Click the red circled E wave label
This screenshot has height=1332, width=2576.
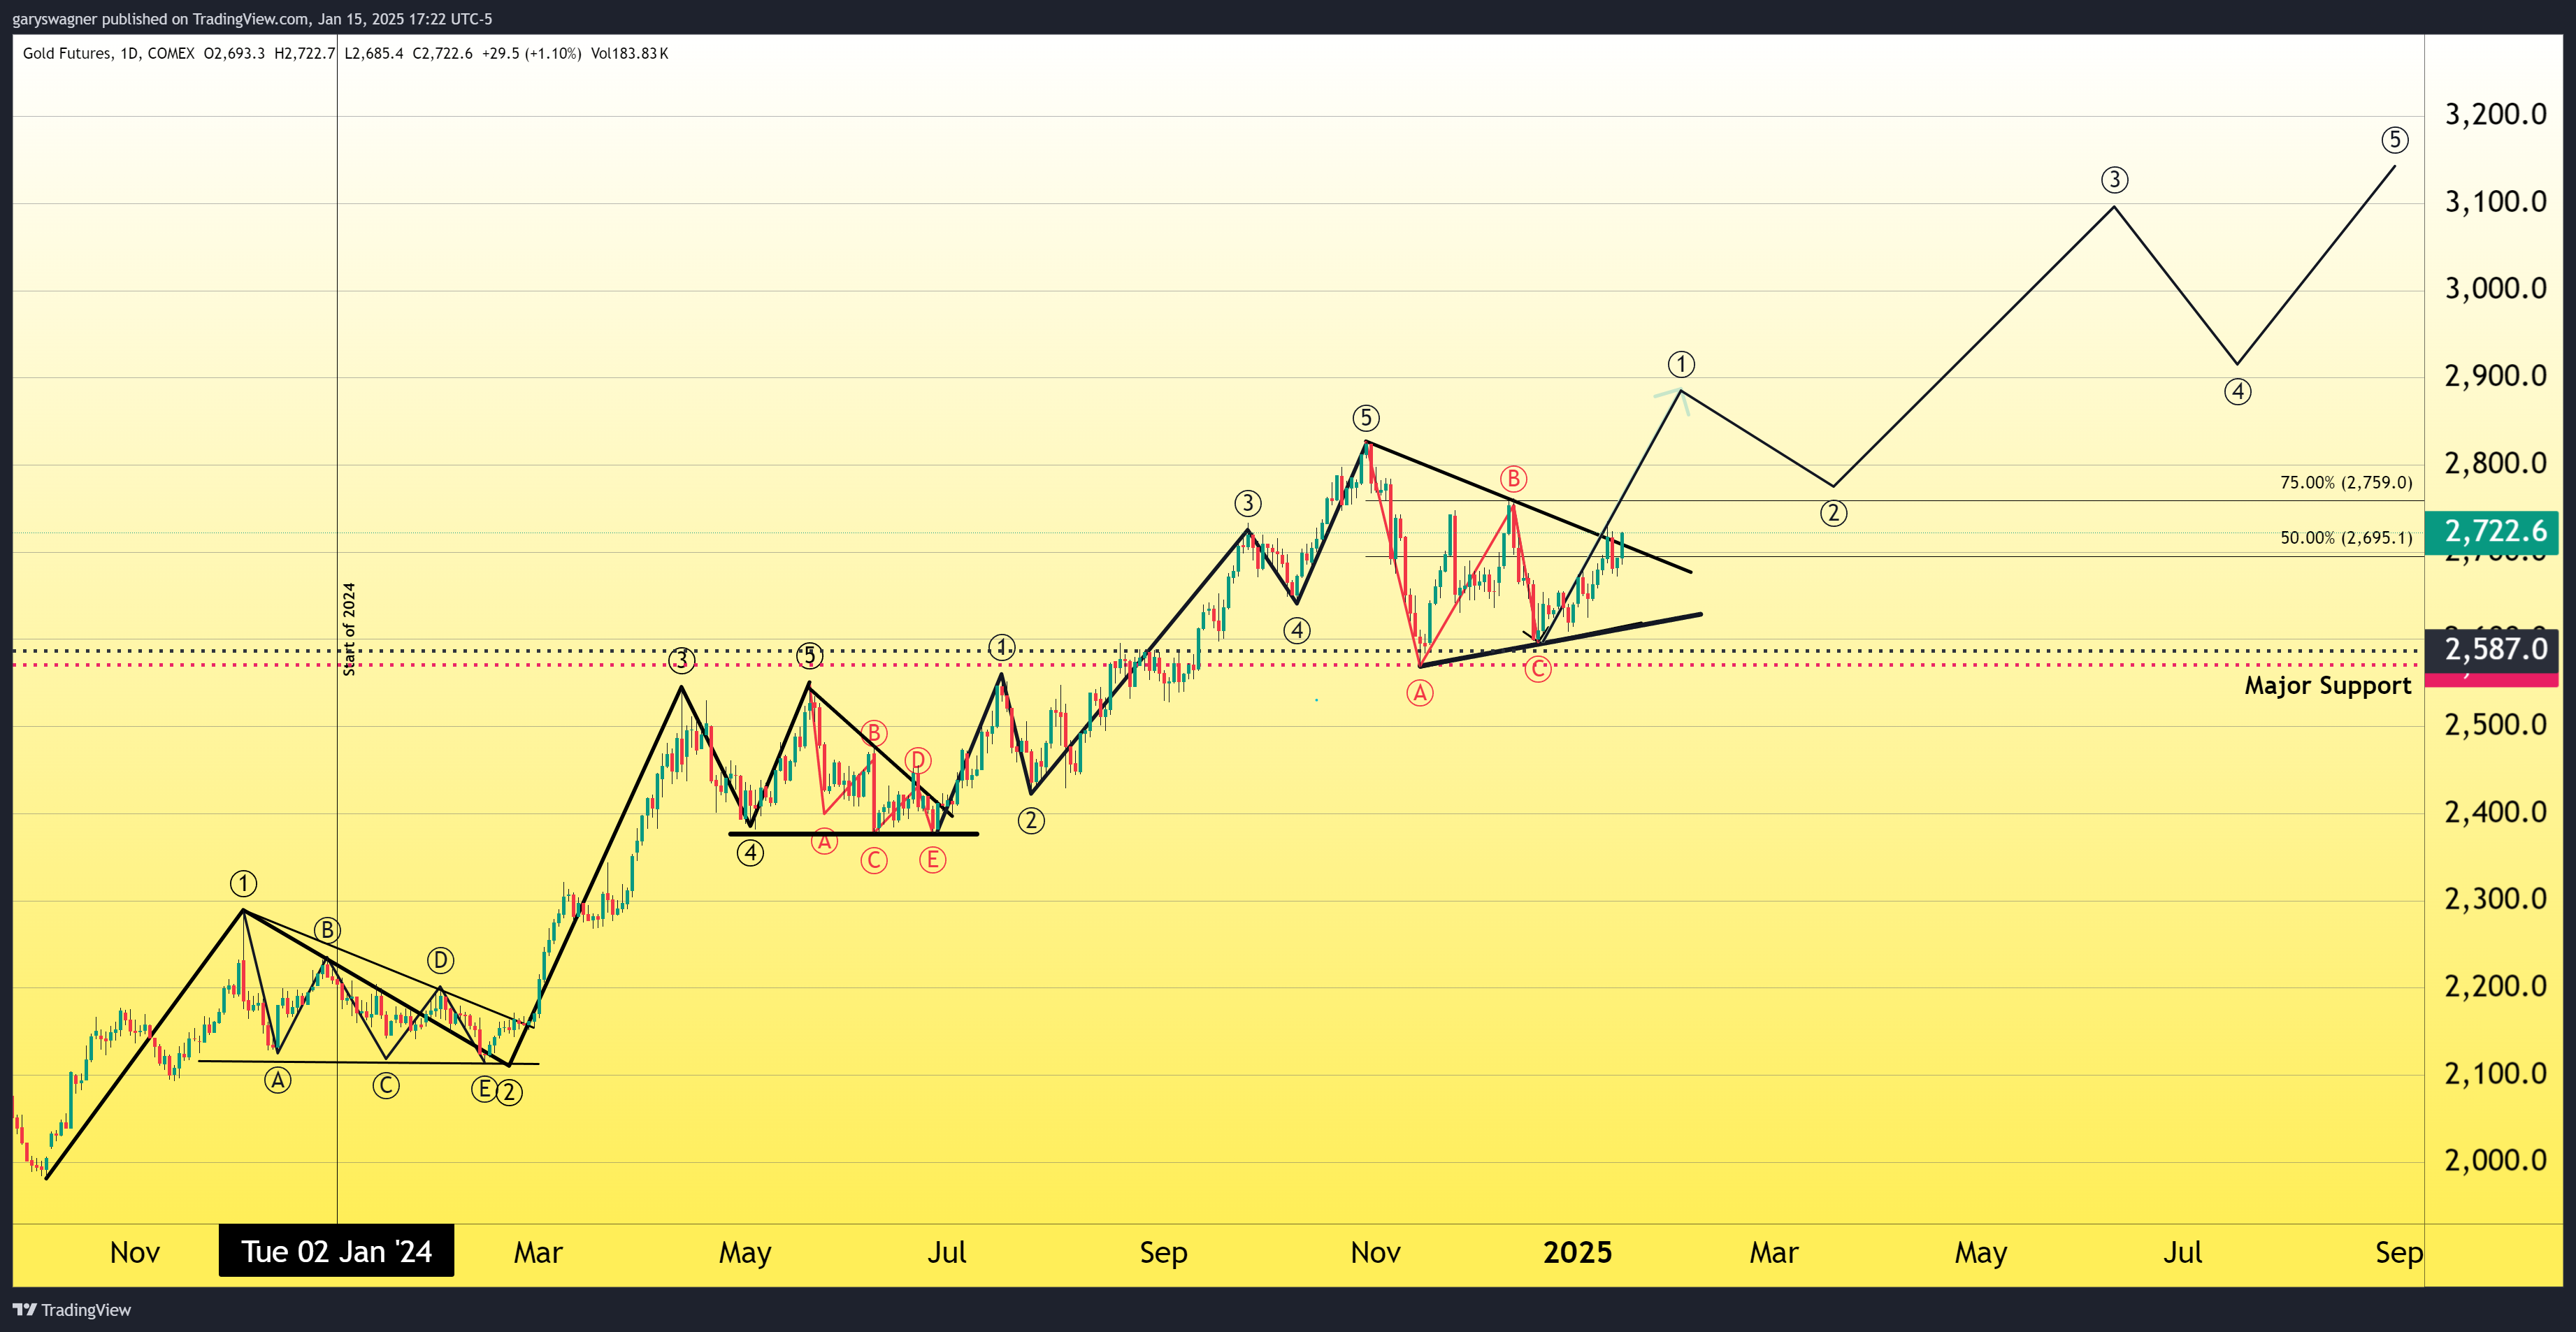(932, 859)
